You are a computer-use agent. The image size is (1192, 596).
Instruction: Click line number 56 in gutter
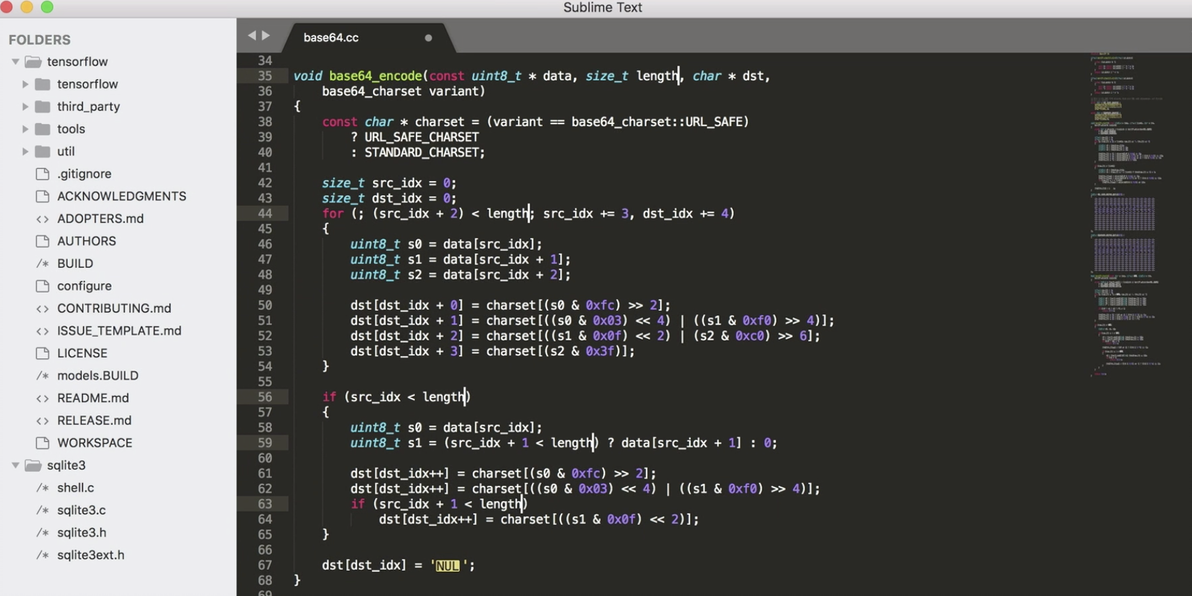pyautogui.click(x=265, y=397)
